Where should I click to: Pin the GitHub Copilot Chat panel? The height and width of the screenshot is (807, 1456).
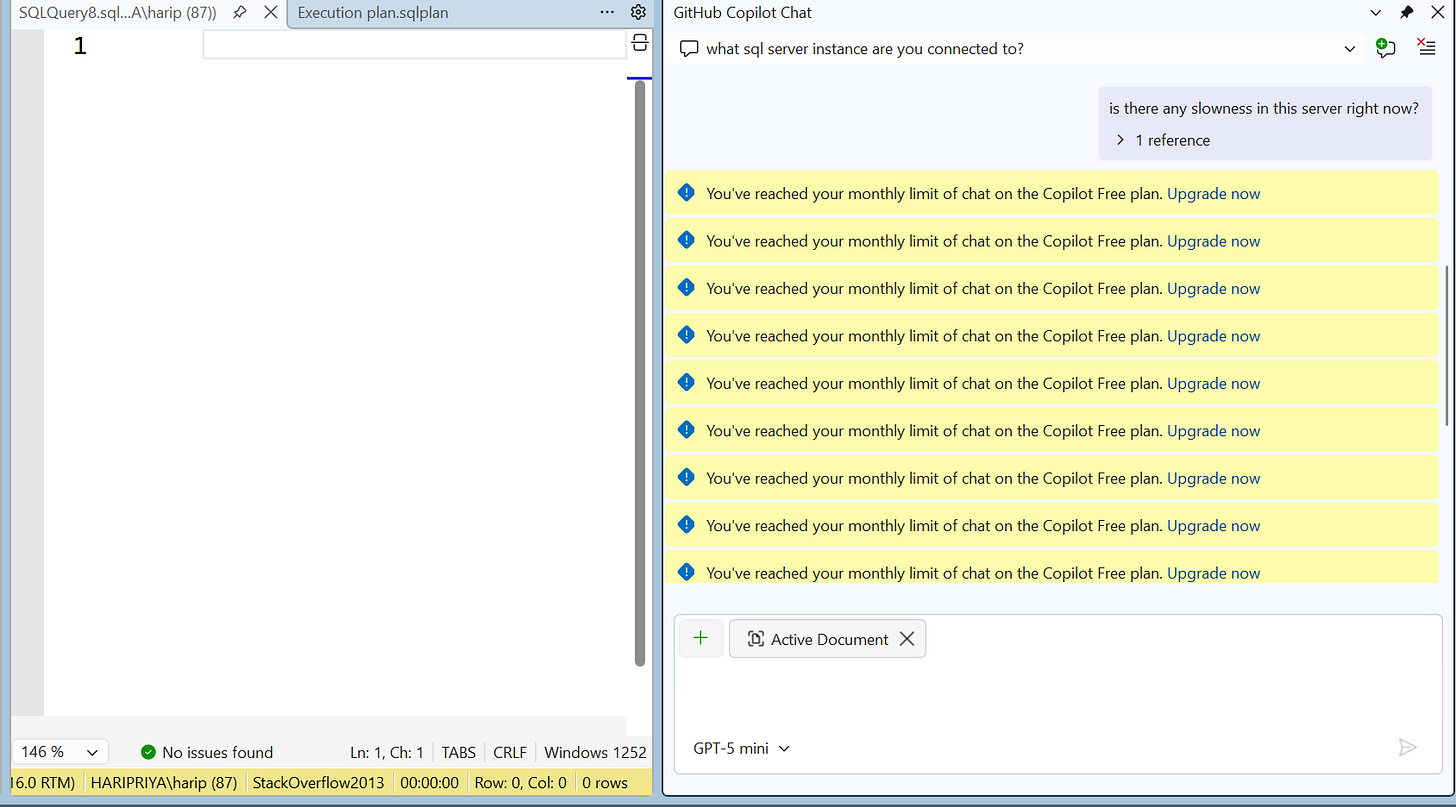pyautogui.click(x=1407, y=12)
